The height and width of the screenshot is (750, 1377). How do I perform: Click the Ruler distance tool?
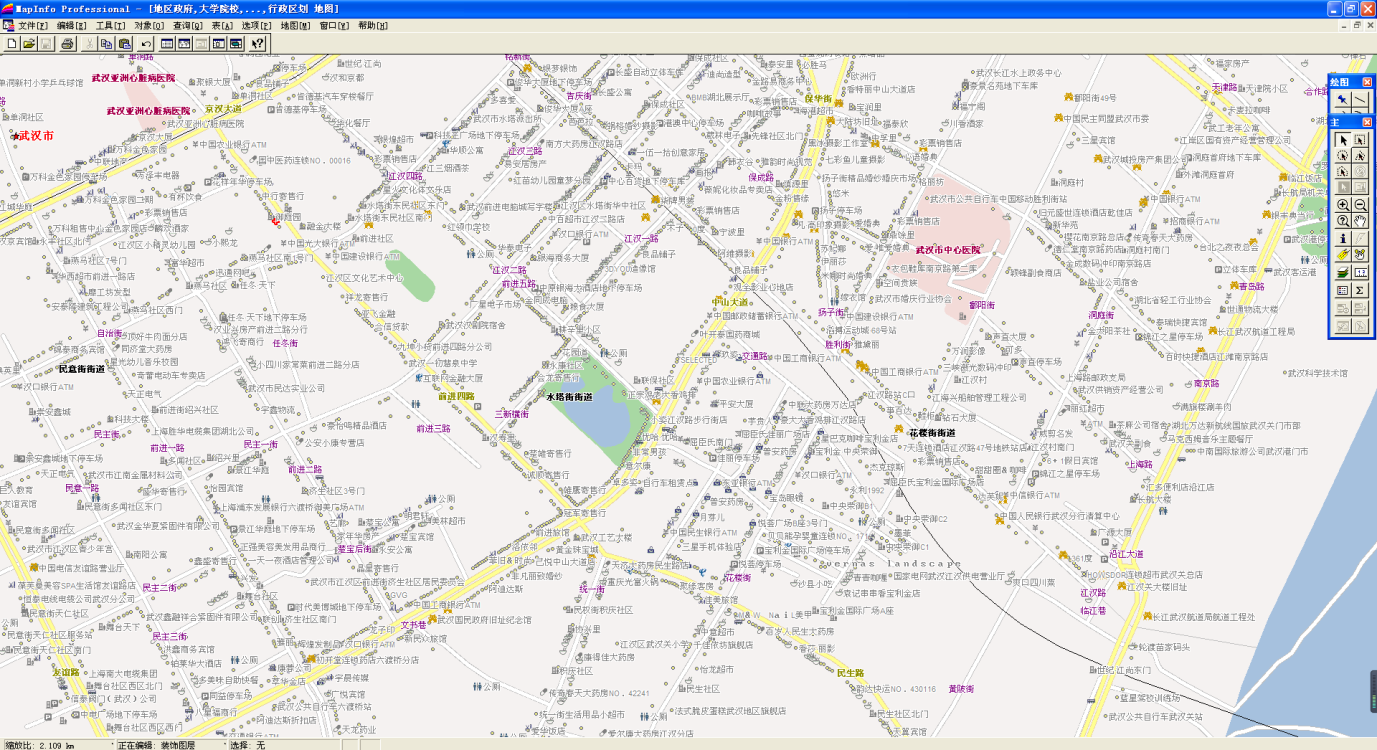pyautogui.click(x=1360, y=272)
